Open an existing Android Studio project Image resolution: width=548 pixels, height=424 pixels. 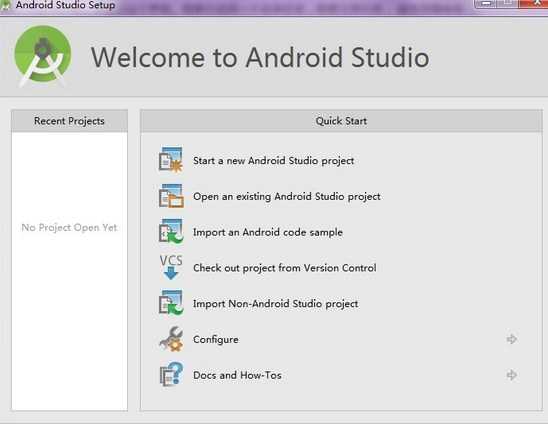click(x=287, y=196)
